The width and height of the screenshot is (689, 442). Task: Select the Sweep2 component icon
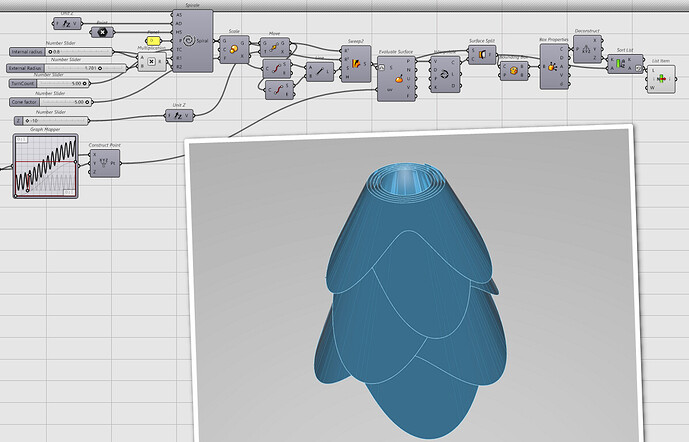pos(356,64)
